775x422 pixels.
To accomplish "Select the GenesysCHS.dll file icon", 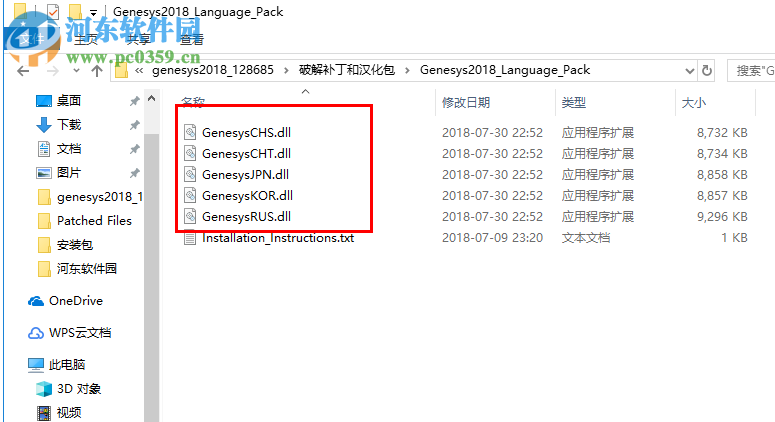I will [190, 132].
